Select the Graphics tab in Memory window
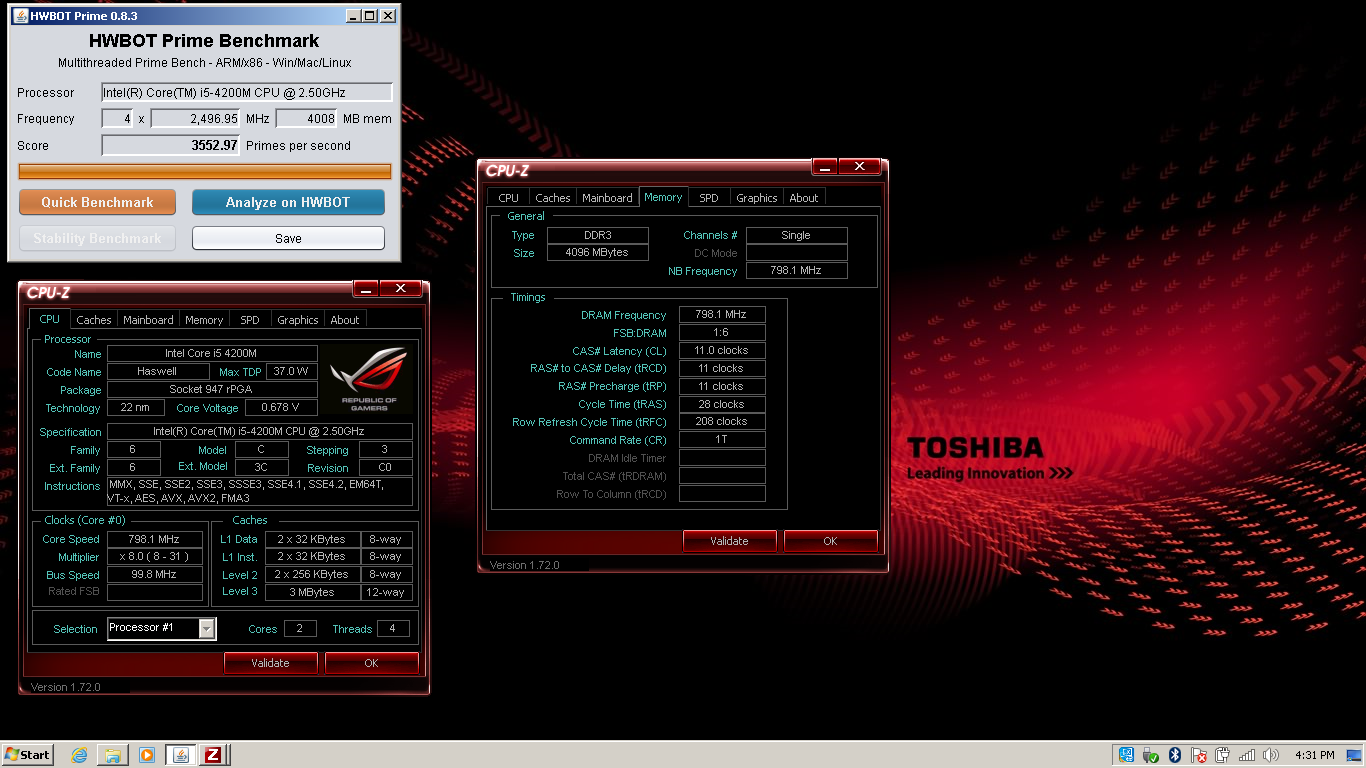 pos(757,198)
